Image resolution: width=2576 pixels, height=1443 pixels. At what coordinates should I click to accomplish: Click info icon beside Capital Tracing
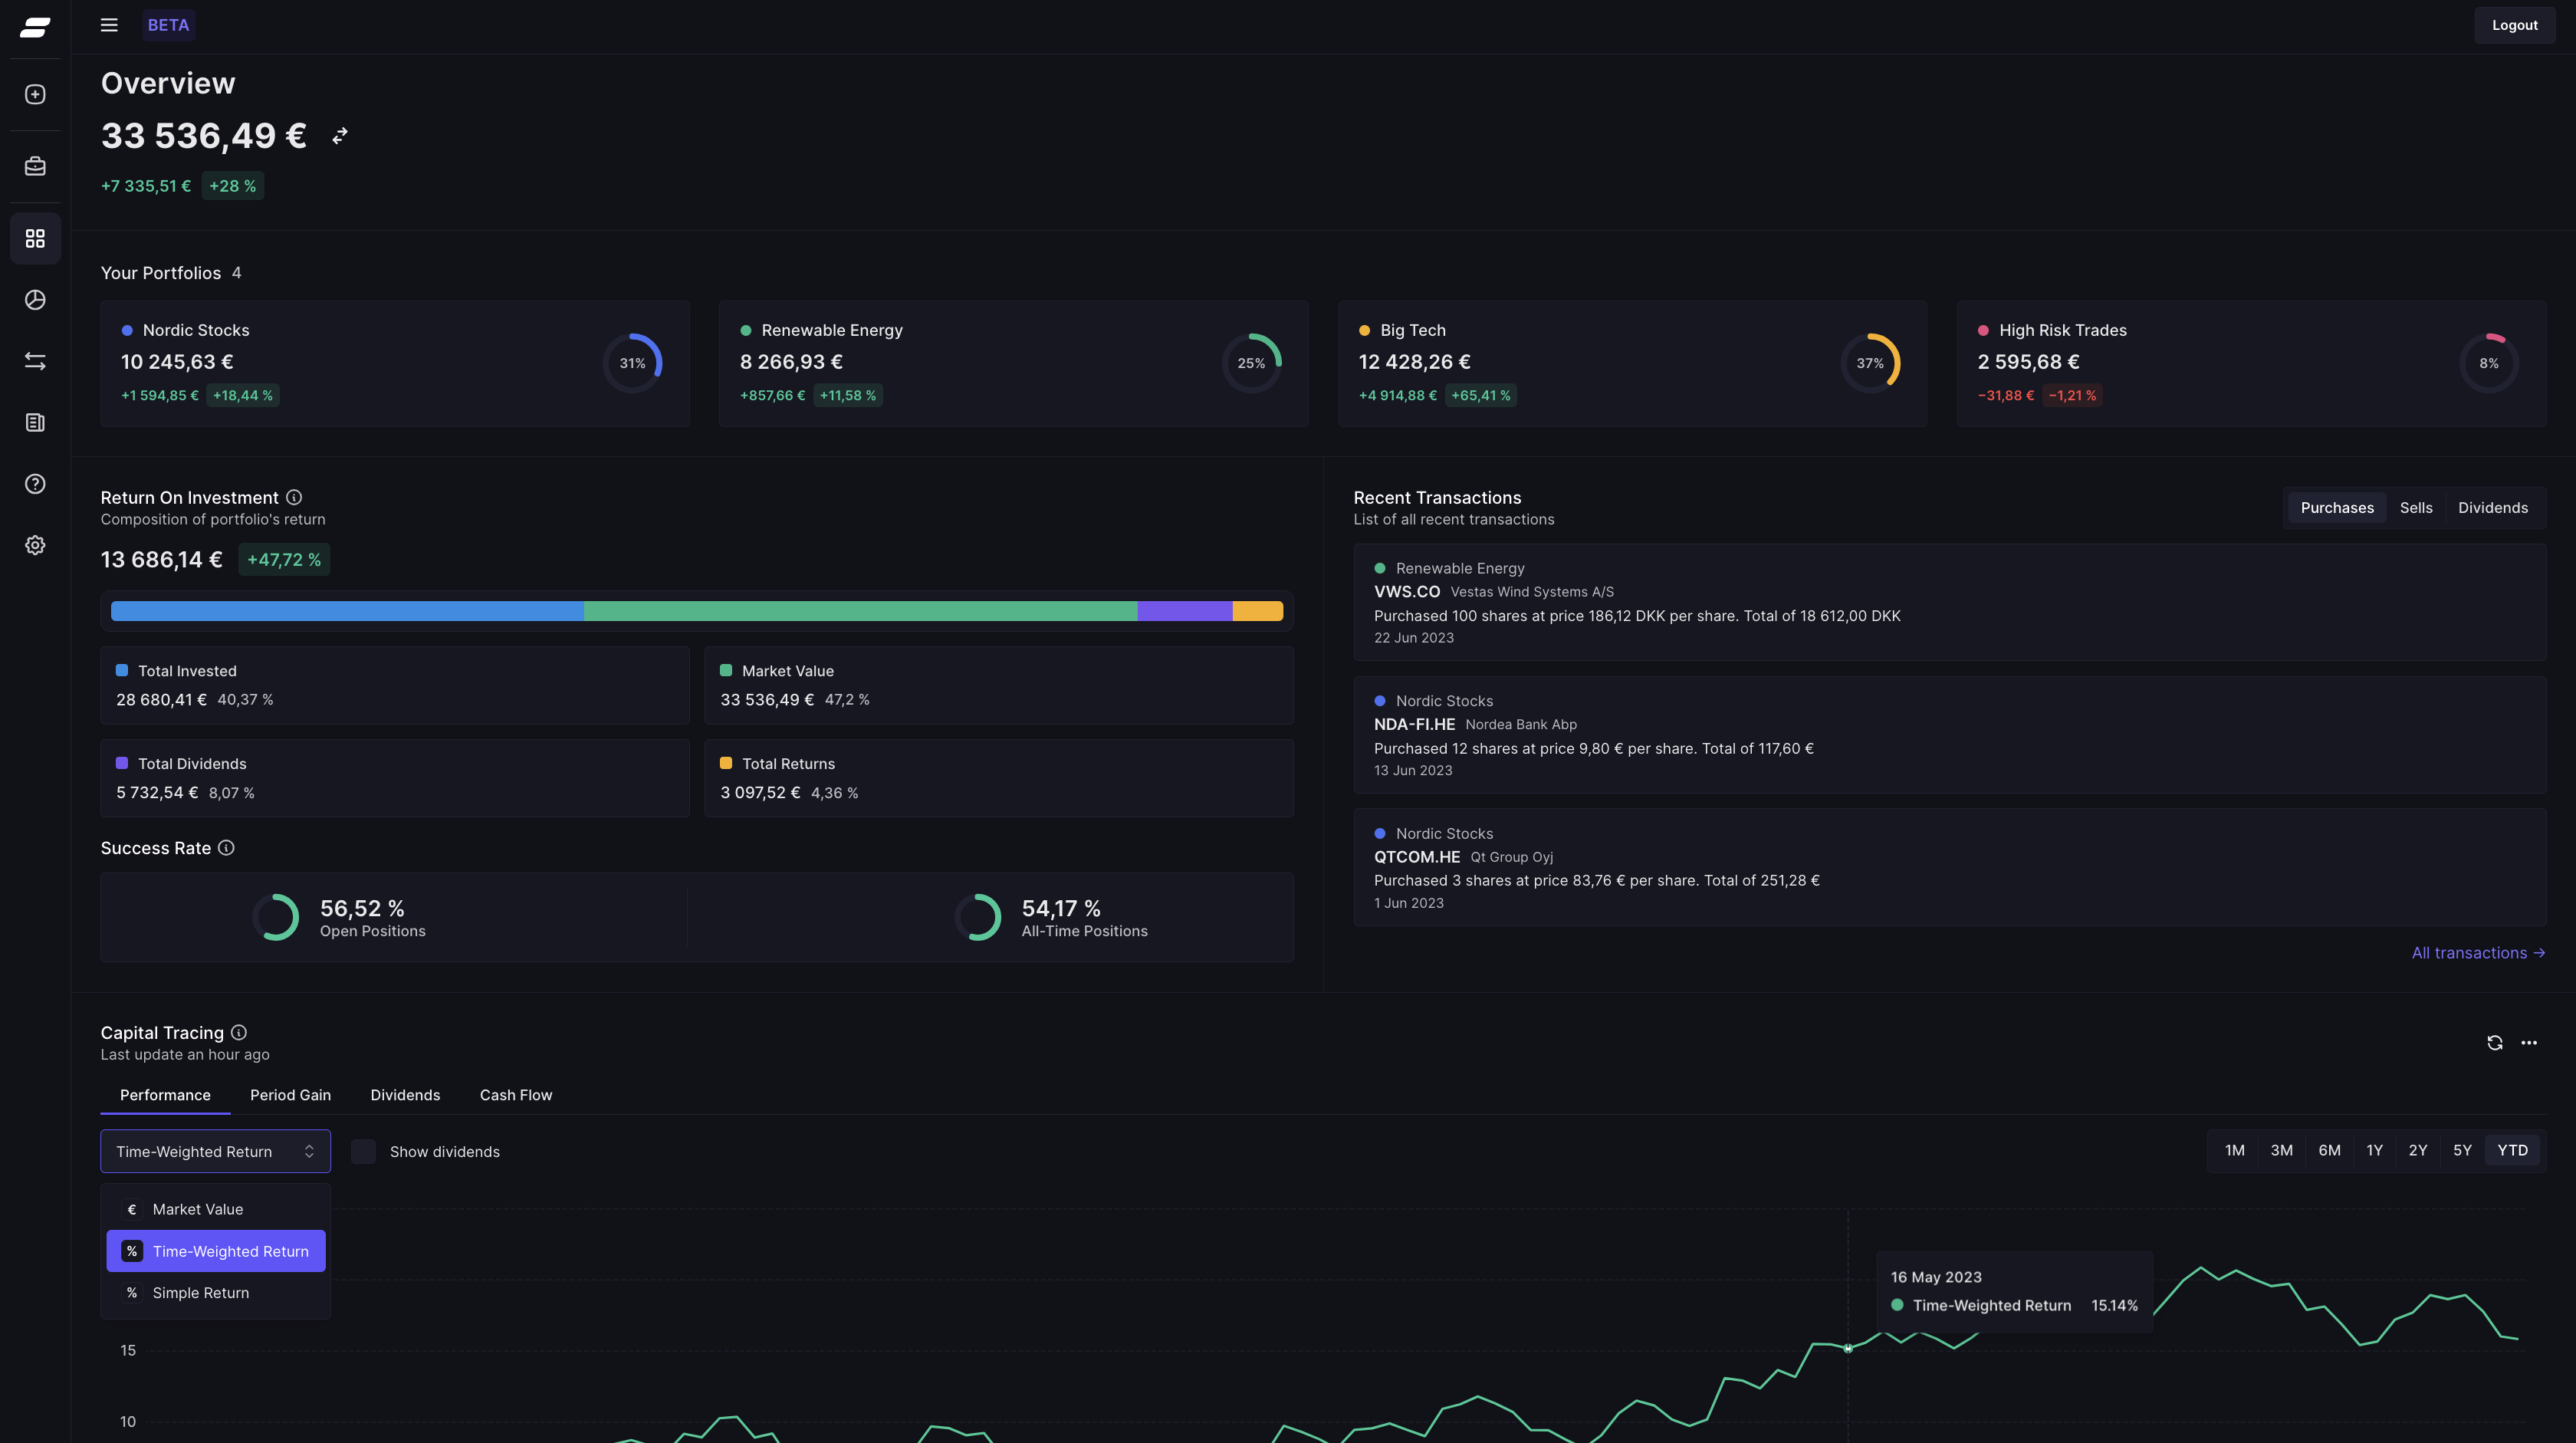click(x=239, y=1033)
